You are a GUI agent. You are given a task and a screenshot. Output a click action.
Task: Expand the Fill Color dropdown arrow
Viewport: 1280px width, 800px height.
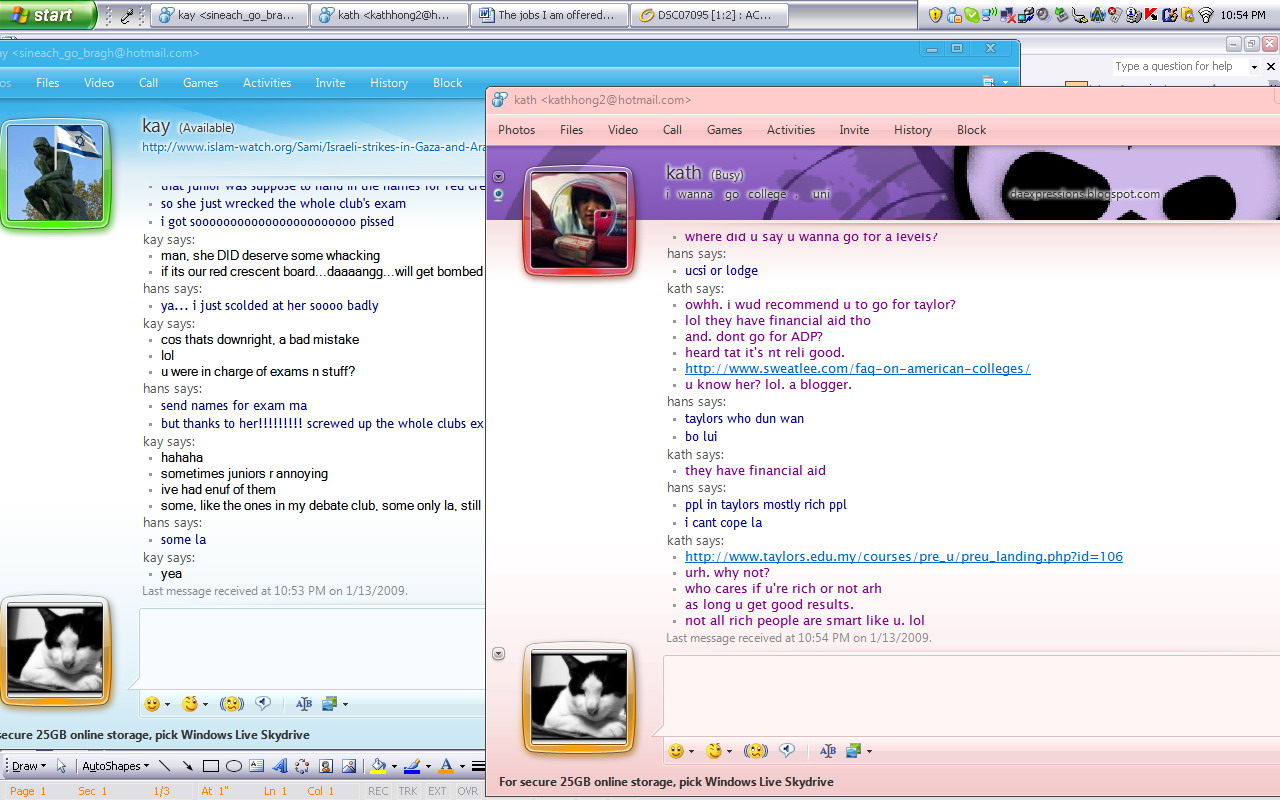point(394,766)
